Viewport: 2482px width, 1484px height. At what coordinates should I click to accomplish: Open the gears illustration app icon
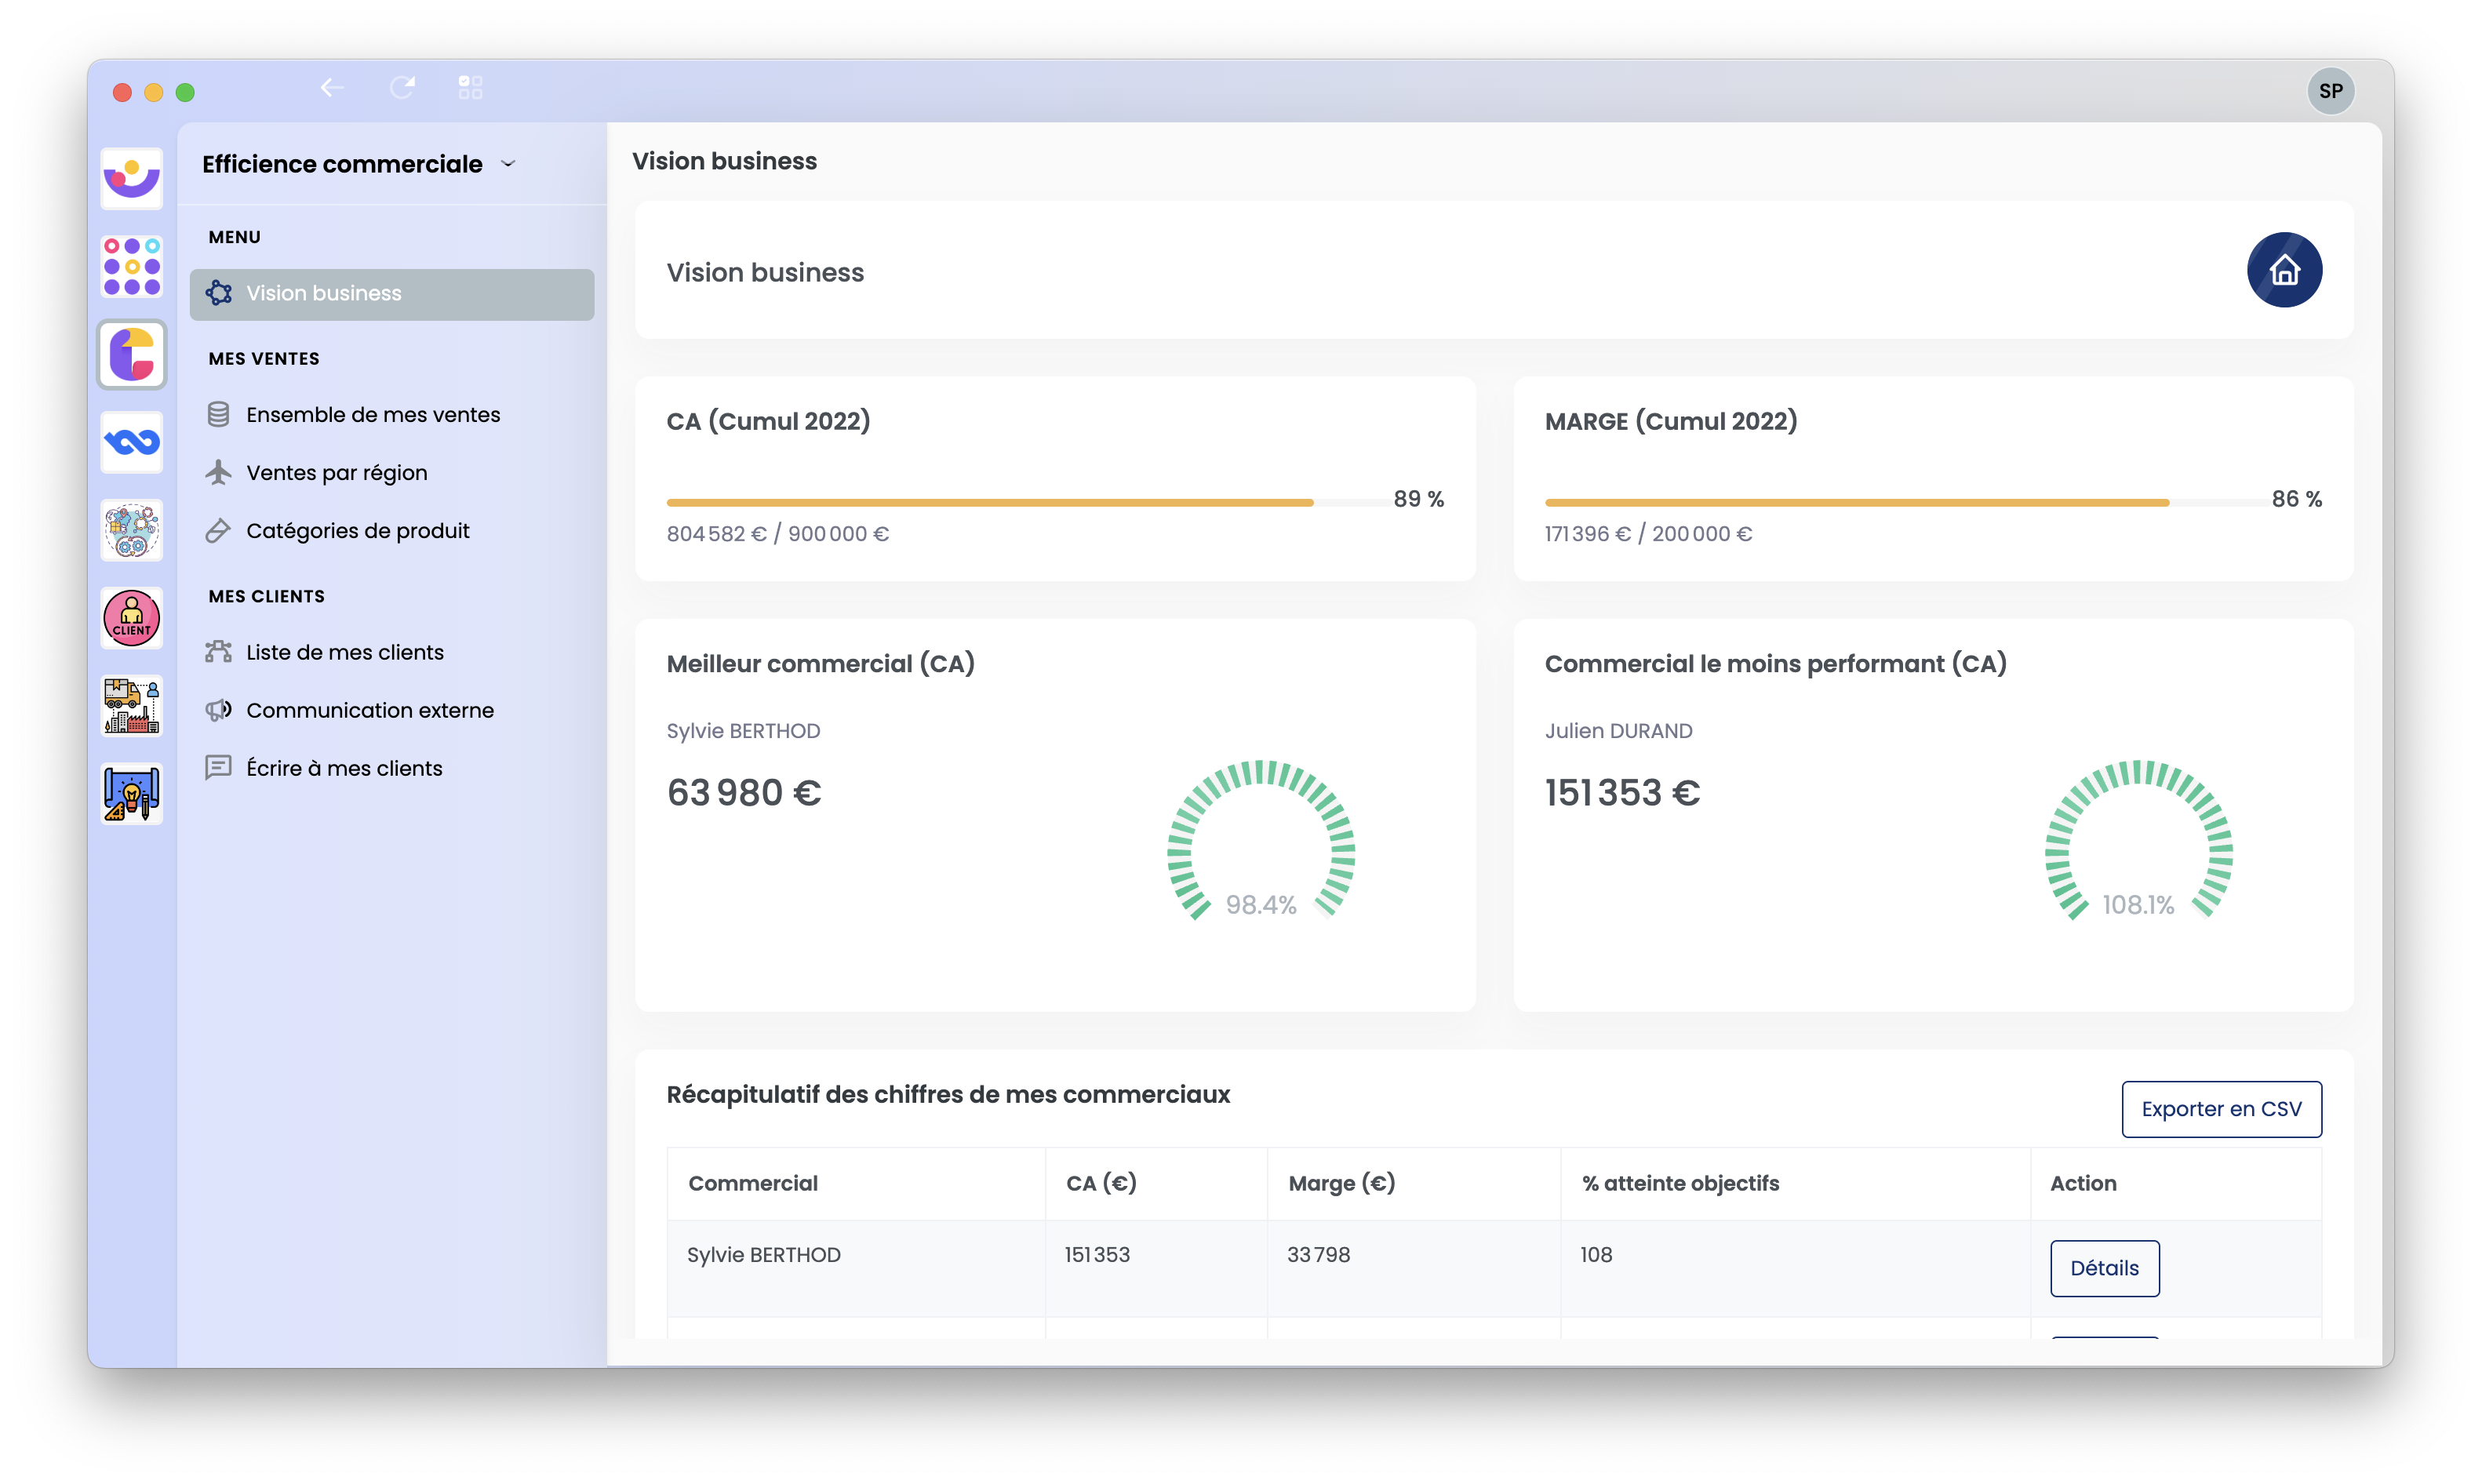pyautogui.click(x=132, y=530)
